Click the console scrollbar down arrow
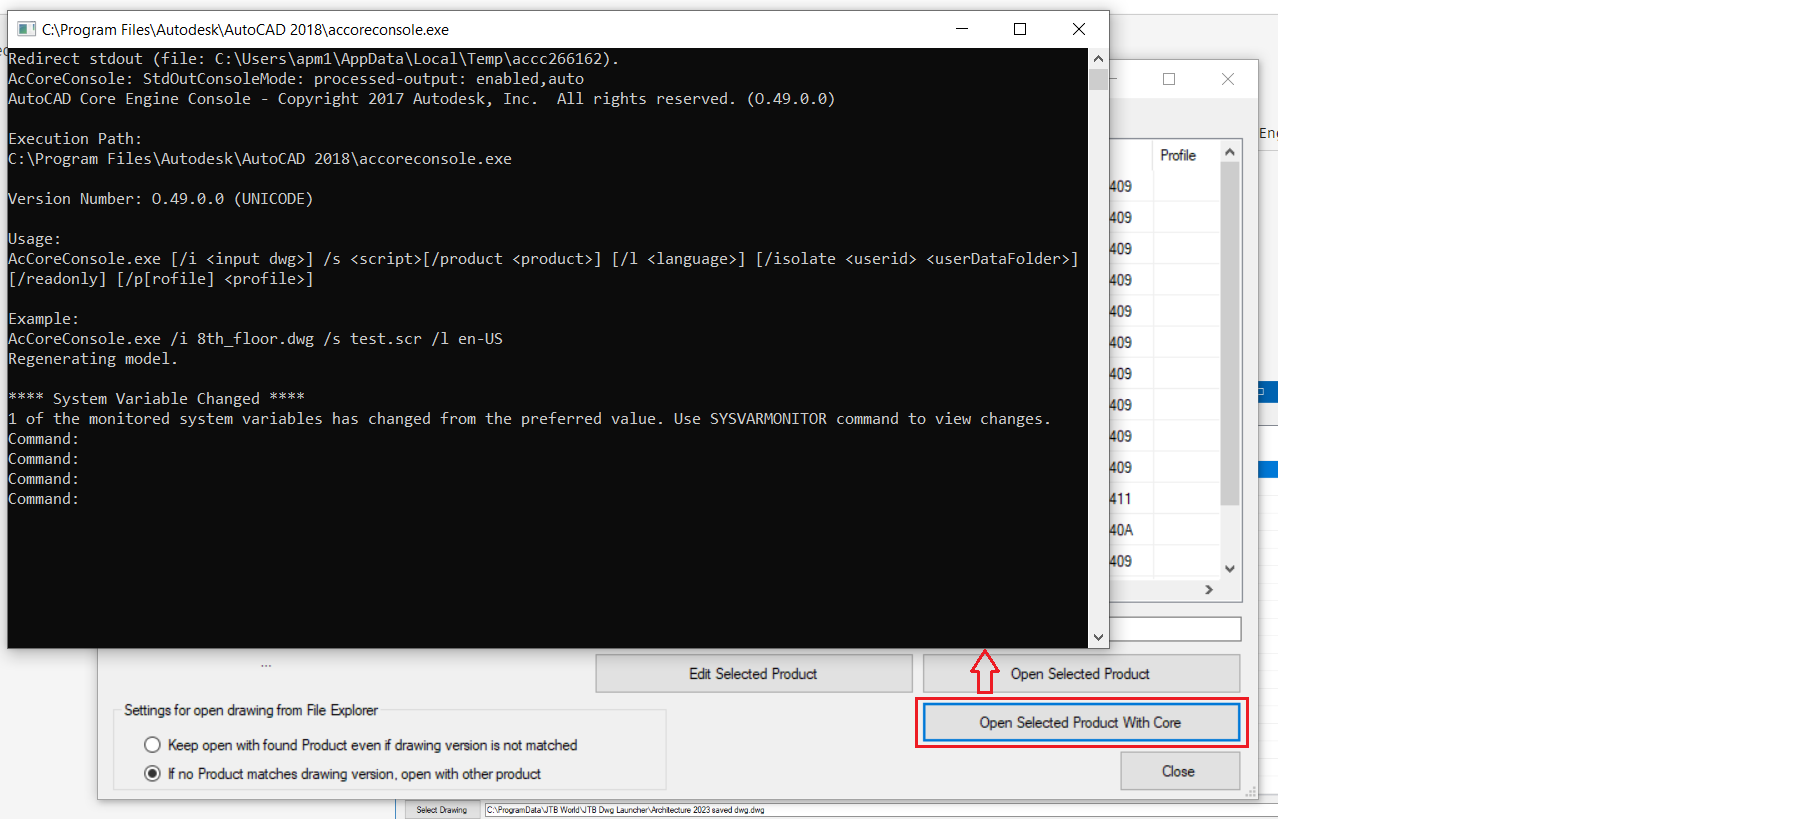The height and width of the screenshot is (819, 1814). (x=1098, y=637)
